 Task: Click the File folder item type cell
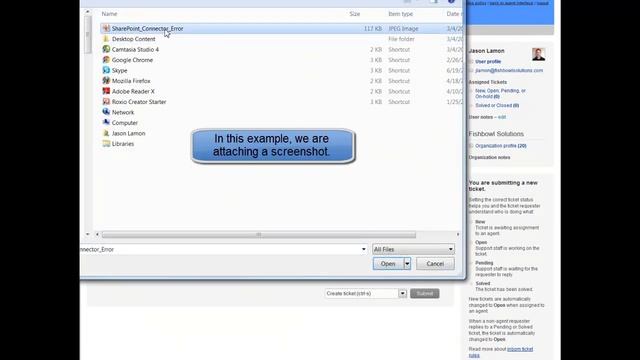[401, 39]
